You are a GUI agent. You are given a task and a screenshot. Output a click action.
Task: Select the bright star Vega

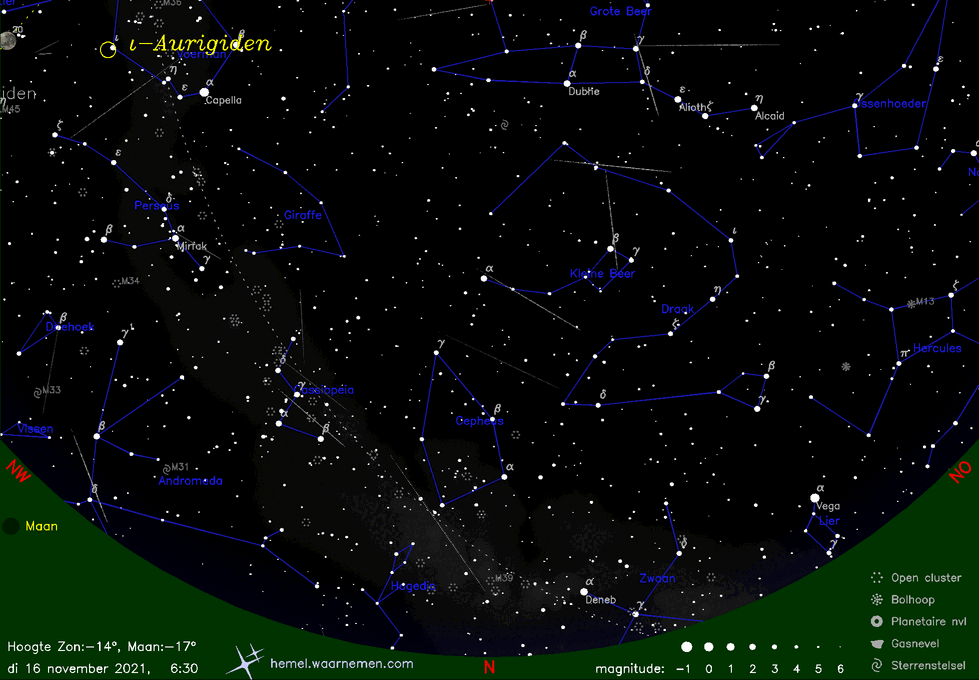click(x=816, y=498)
